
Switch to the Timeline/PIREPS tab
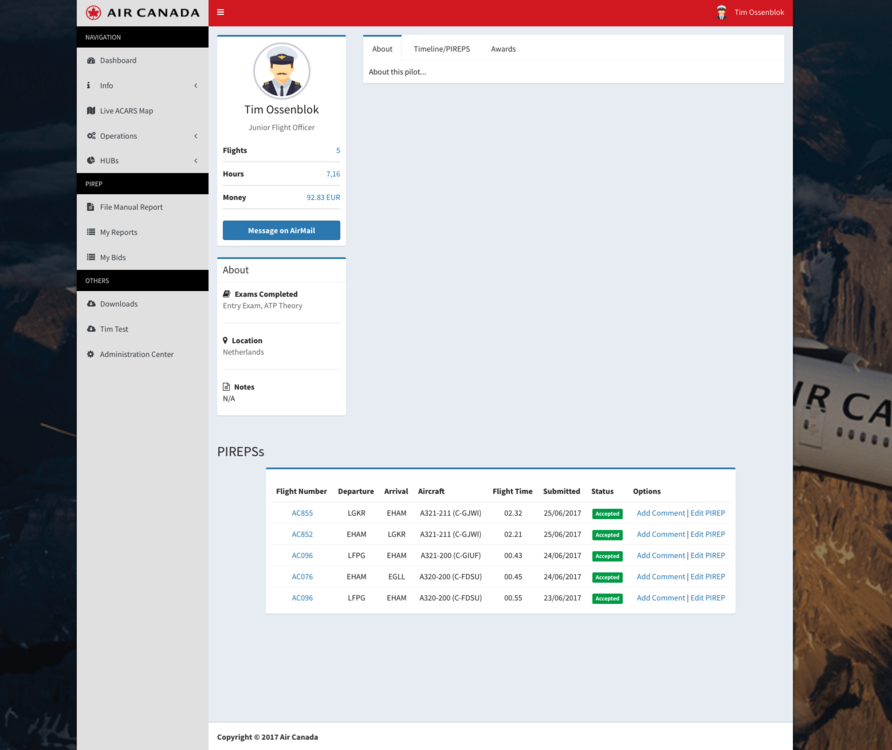441,49
